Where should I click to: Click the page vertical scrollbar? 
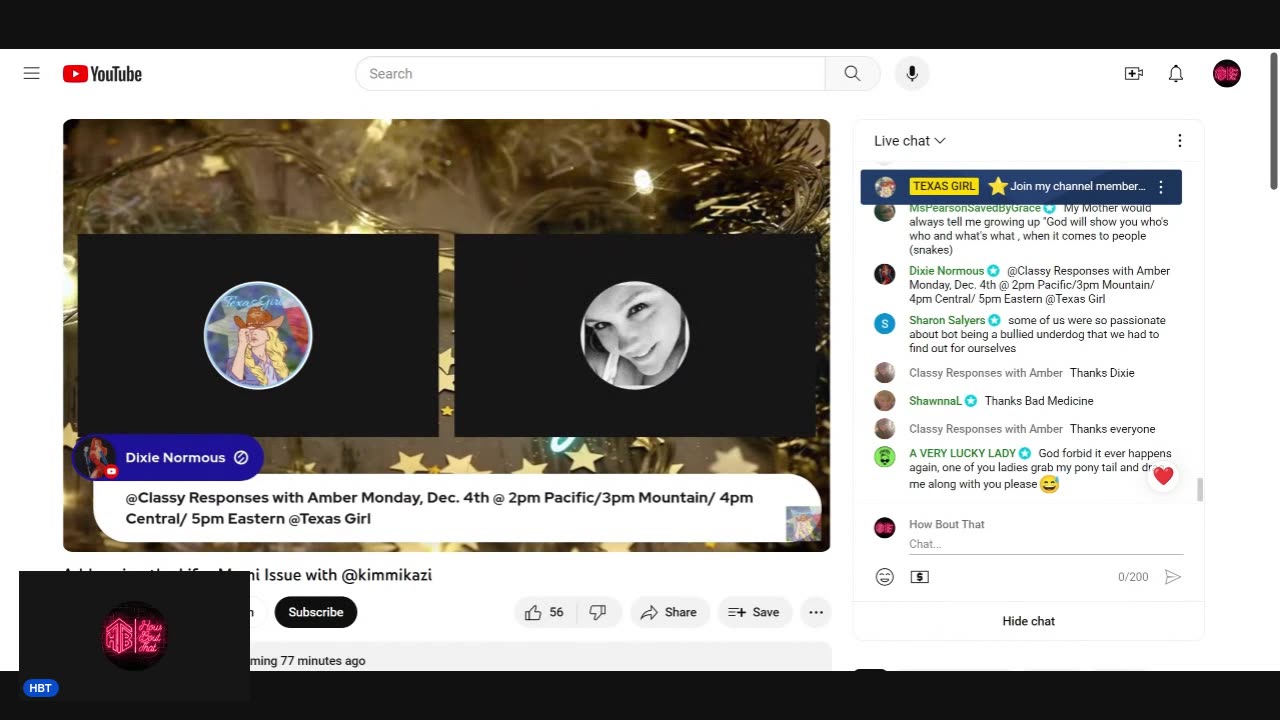(x=1273, y=120)
